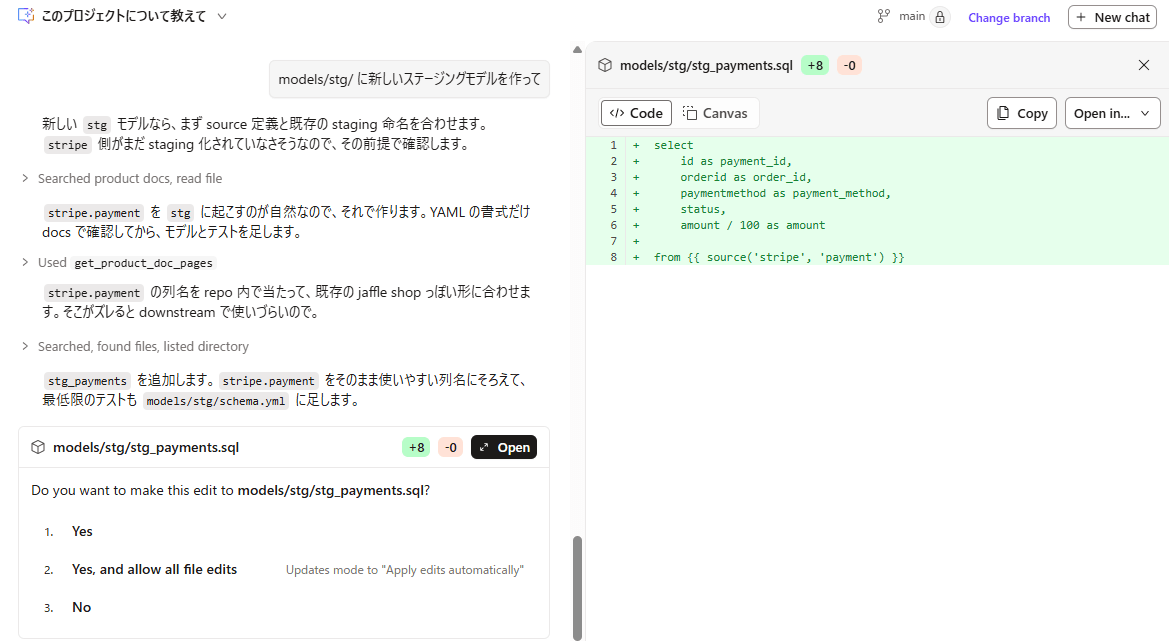
Task: Click the line with source('stripe', 'payment')
Action: click(x=779, y=257)
